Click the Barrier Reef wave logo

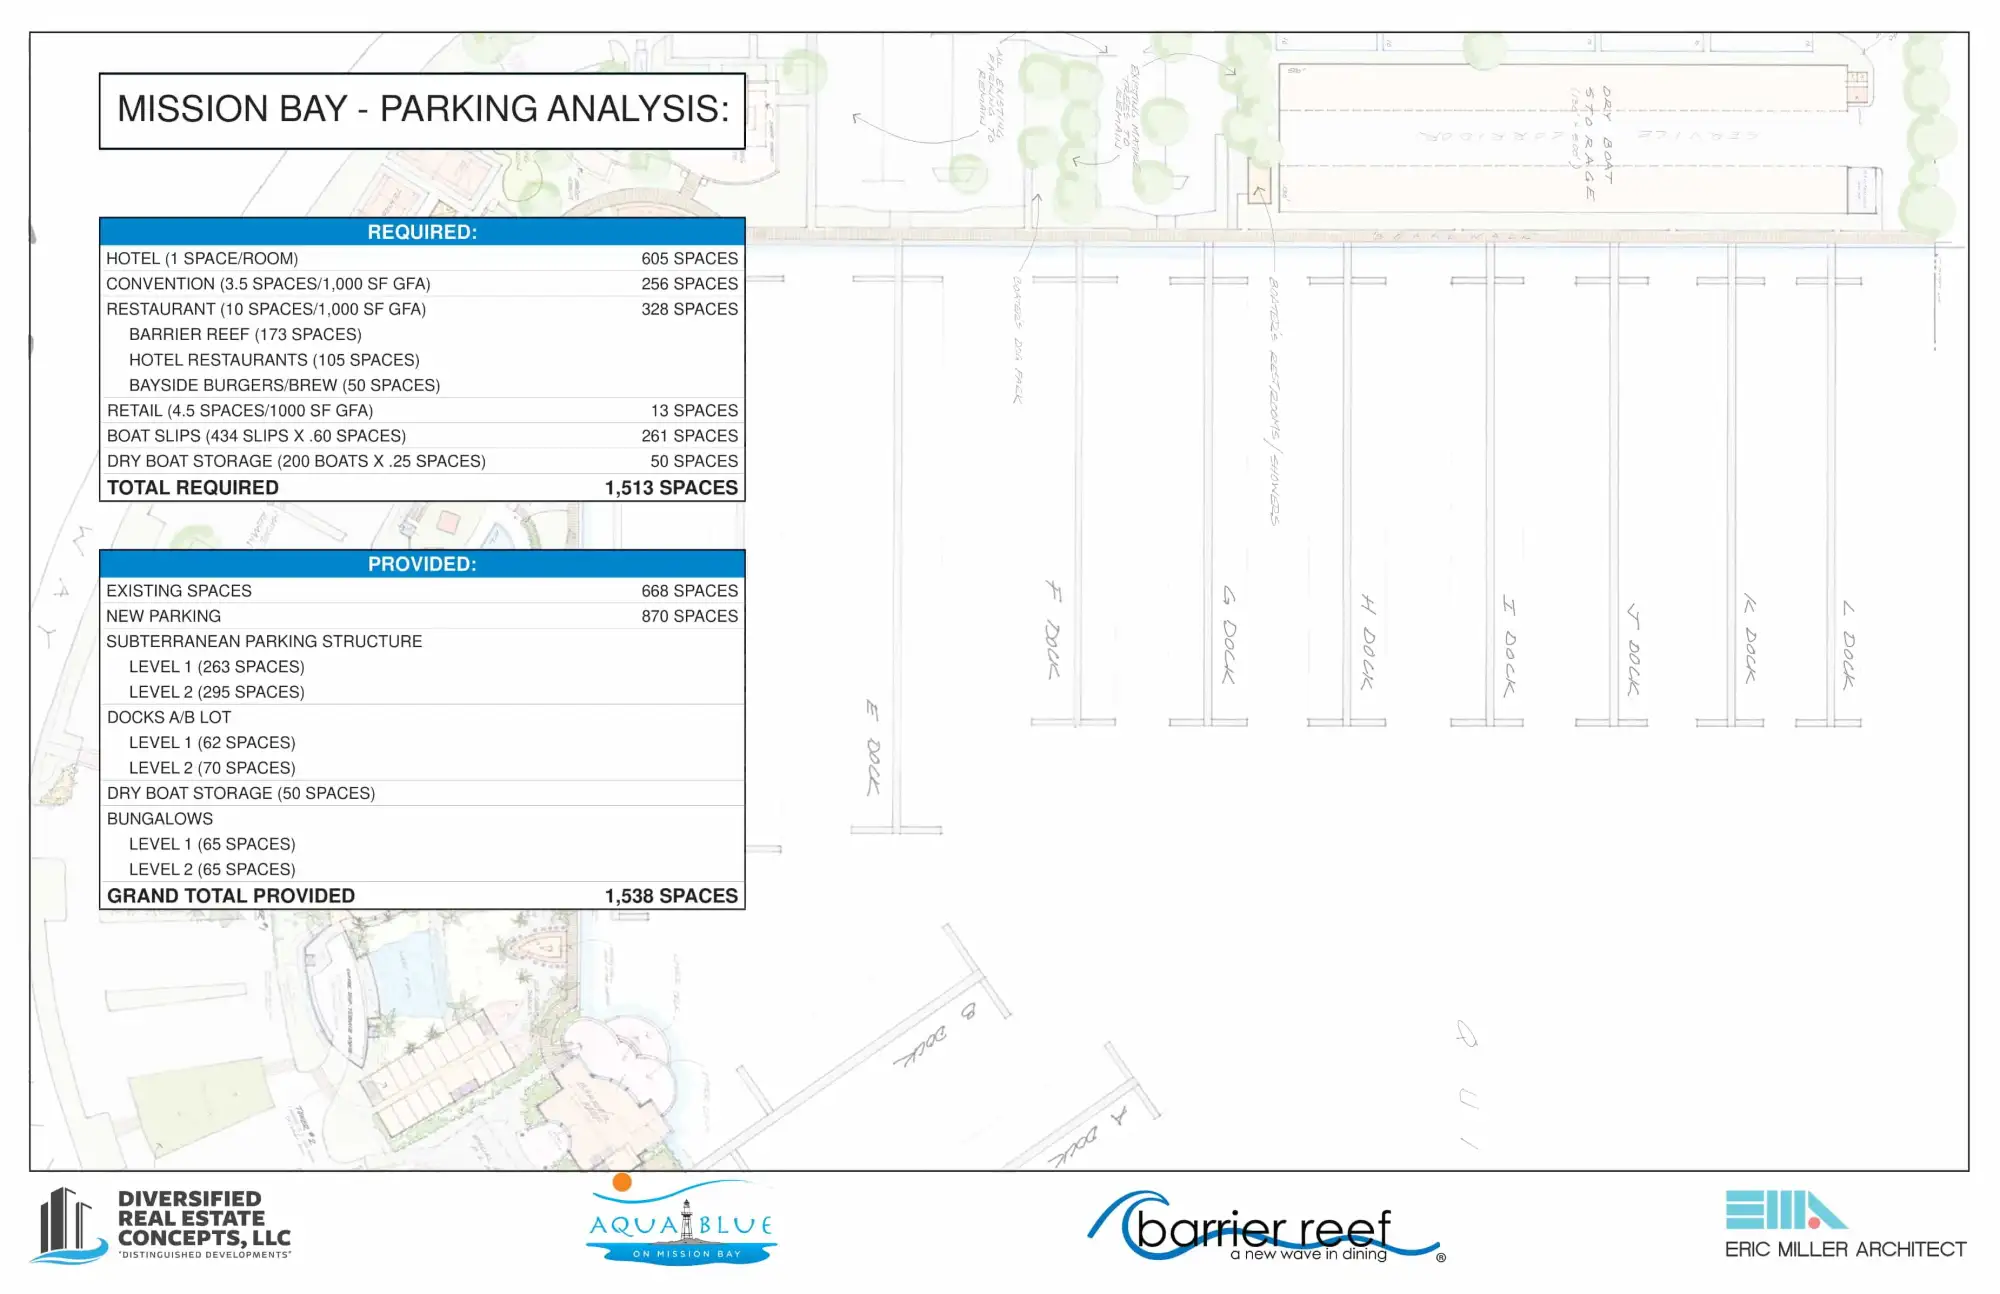click(x=1264, y=1227)
